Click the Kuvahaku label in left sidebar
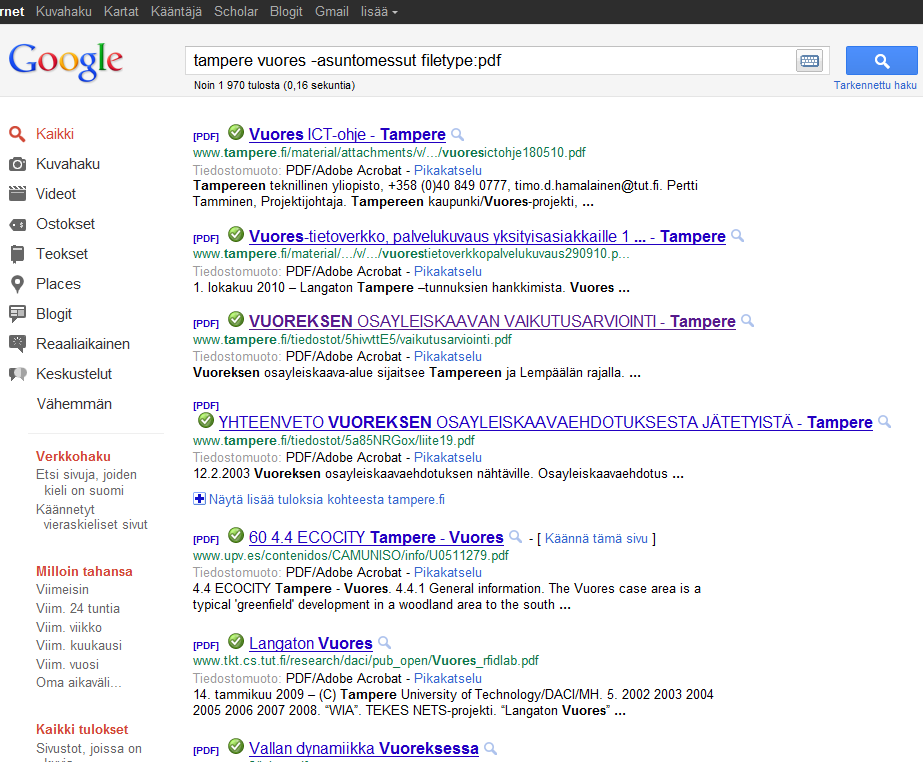 pos(68,164)
